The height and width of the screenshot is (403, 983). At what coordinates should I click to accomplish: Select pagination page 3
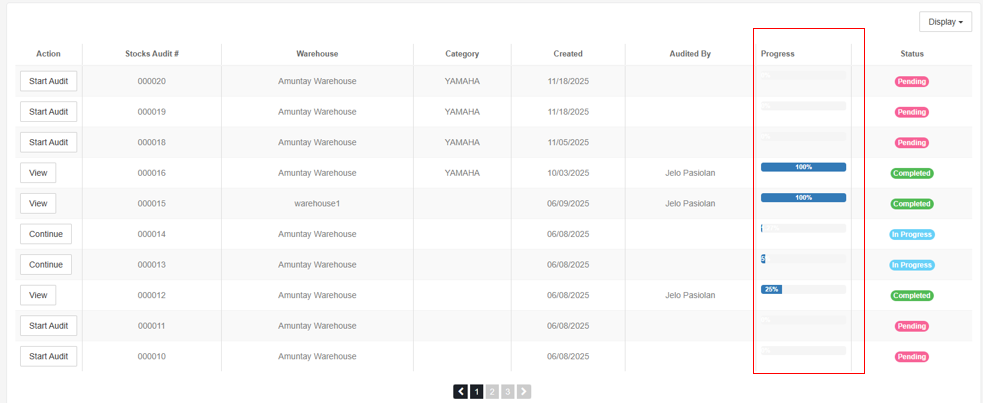point(508,392)
